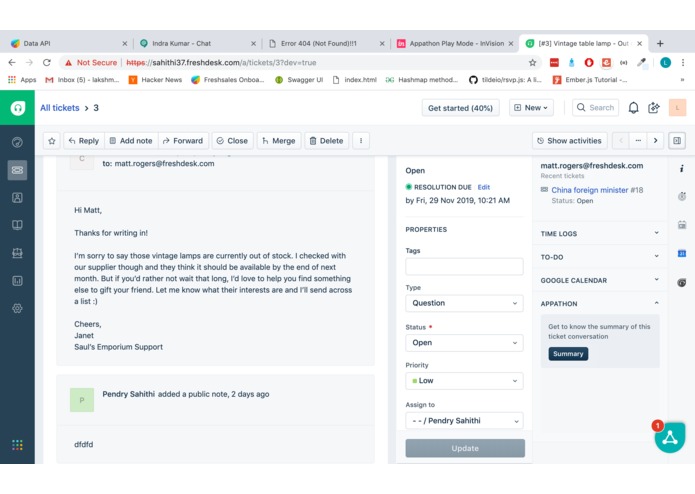This screenshot has height=494, width=695.
Task: Toggle the side panel layout icon
Action: pyautogui.click(x=677, y=141)
